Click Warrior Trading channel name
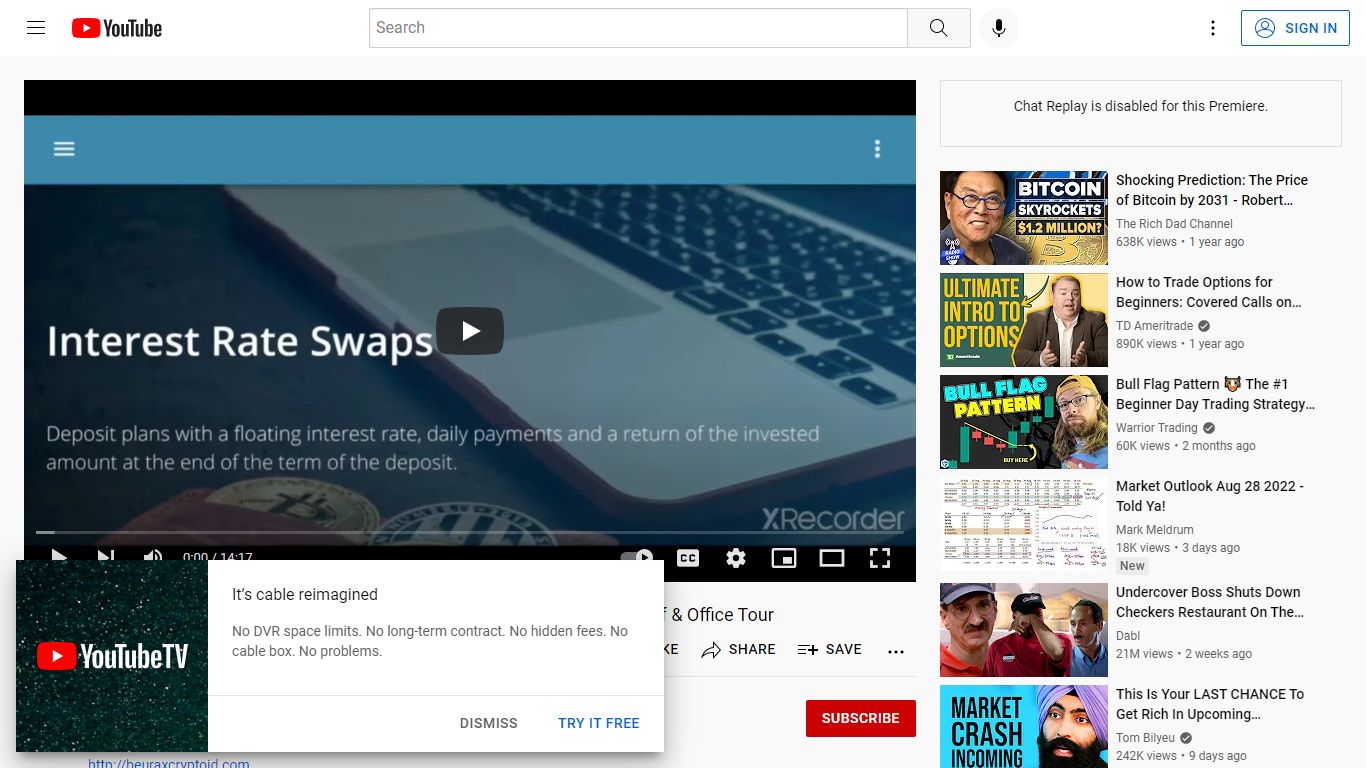The width and height of the screenshot is (1366, 768). [1157, 428]
